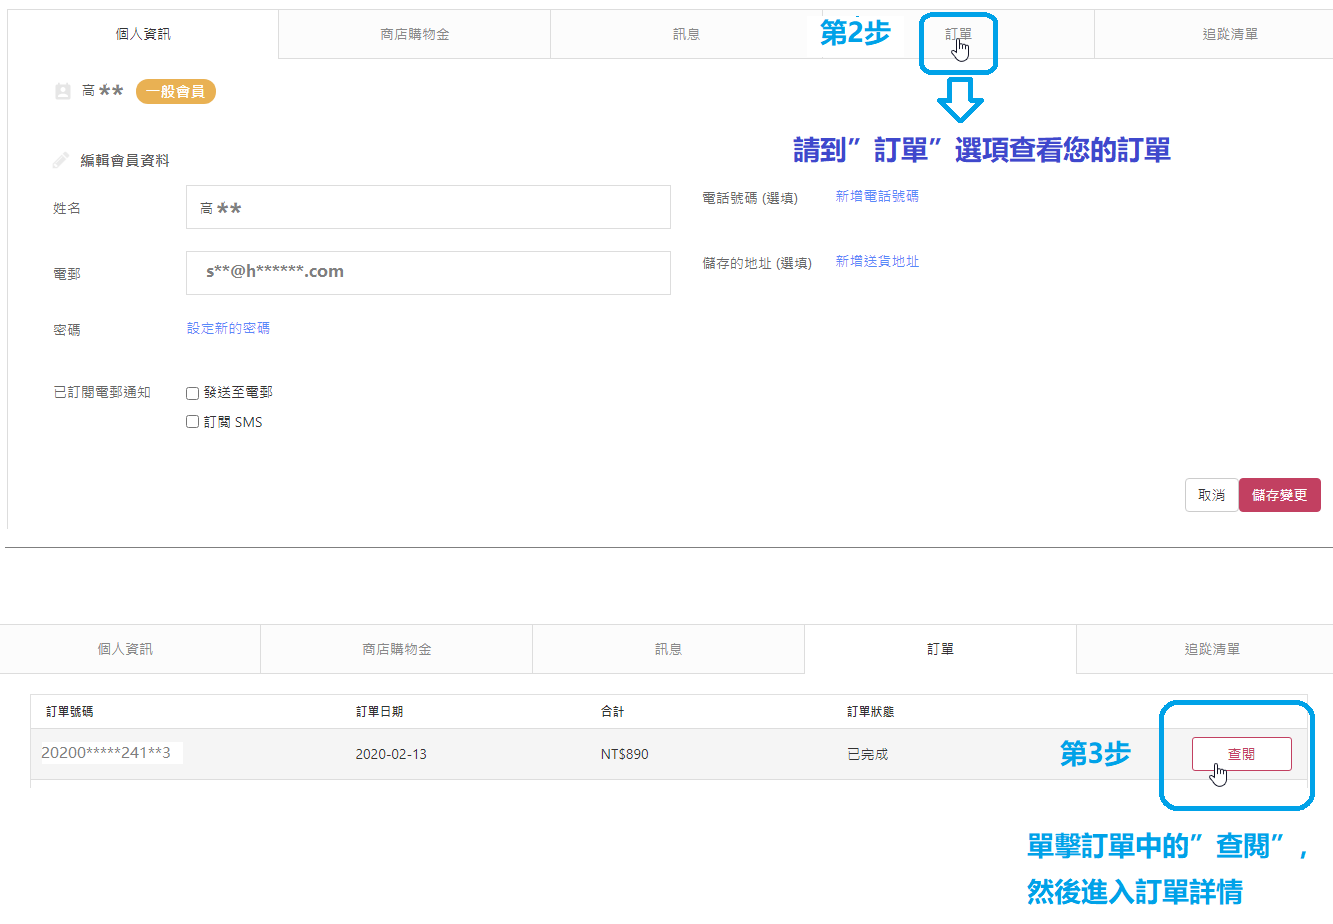The width and height of the screenshot is (1333, 924).
Task: Open 訊息 tab in the top panel
Action: click(x=686, y=34)
